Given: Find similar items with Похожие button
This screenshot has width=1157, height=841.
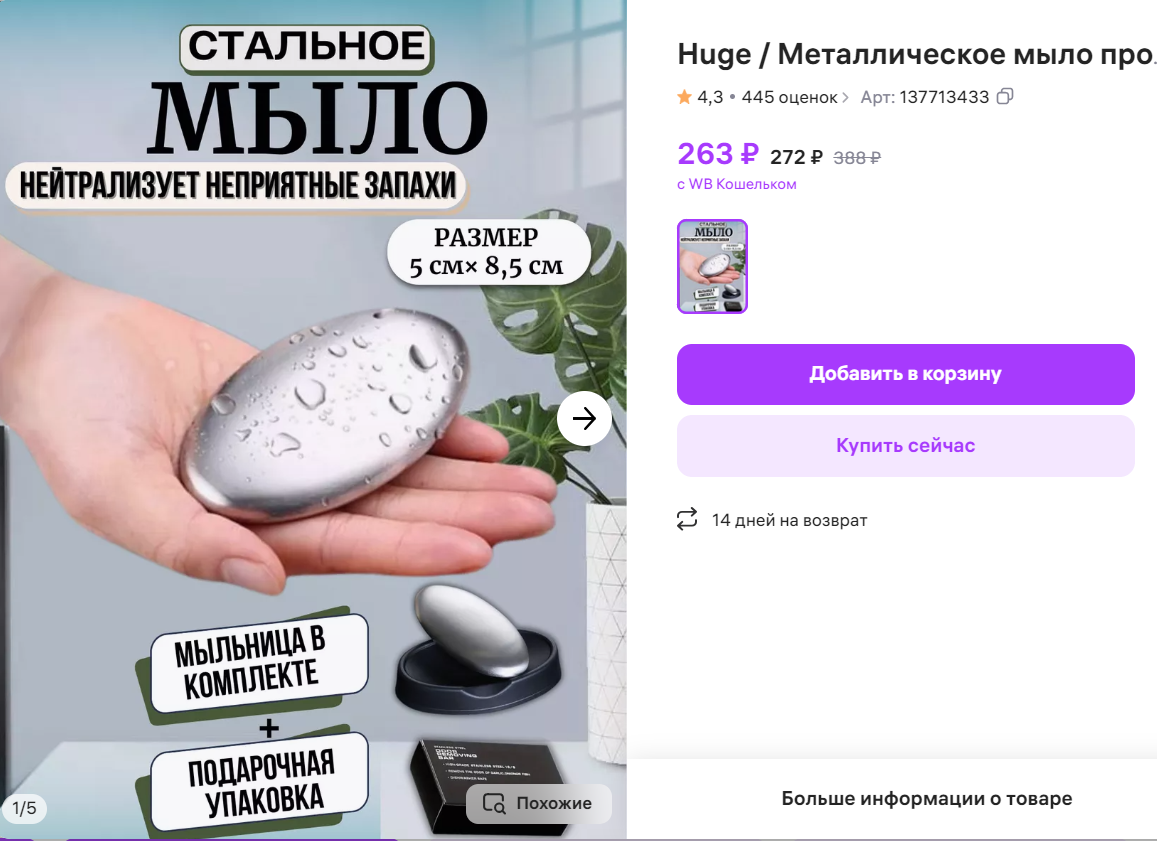Looking at the screenshot, I should click(x=539, y=803).
